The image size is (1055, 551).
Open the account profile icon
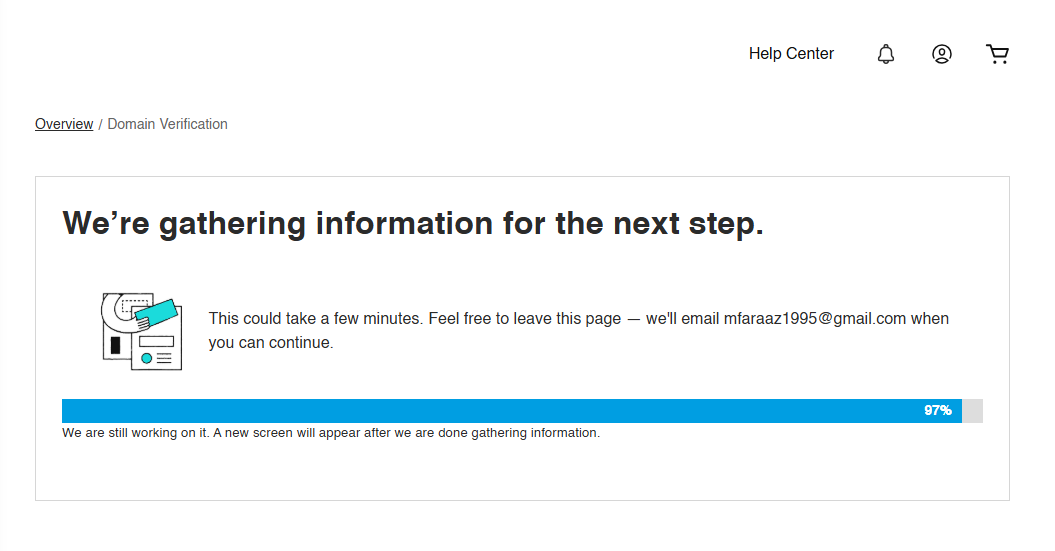(x=941, y=54)
